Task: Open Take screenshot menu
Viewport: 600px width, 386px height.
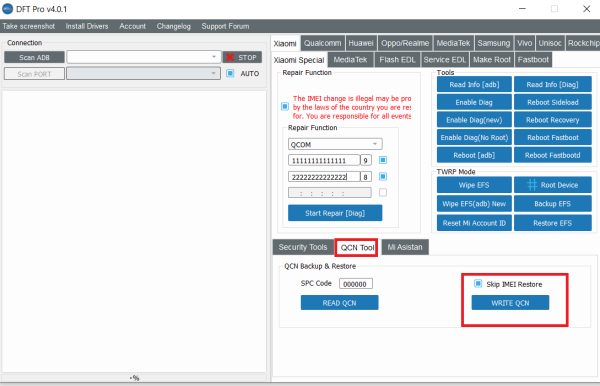Action: coord(29,26)
